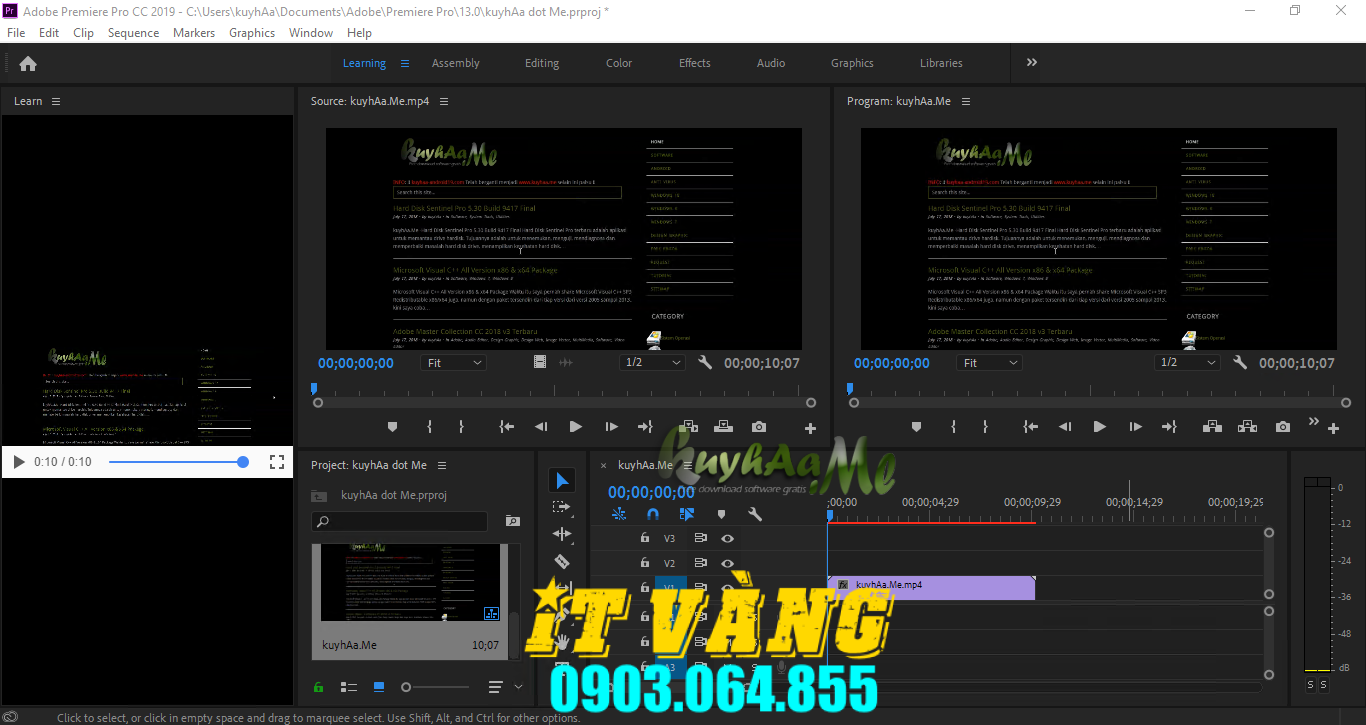Open the Sequence menu
Viewport: 1366px width, 725px height.
[x=133, y=32]
